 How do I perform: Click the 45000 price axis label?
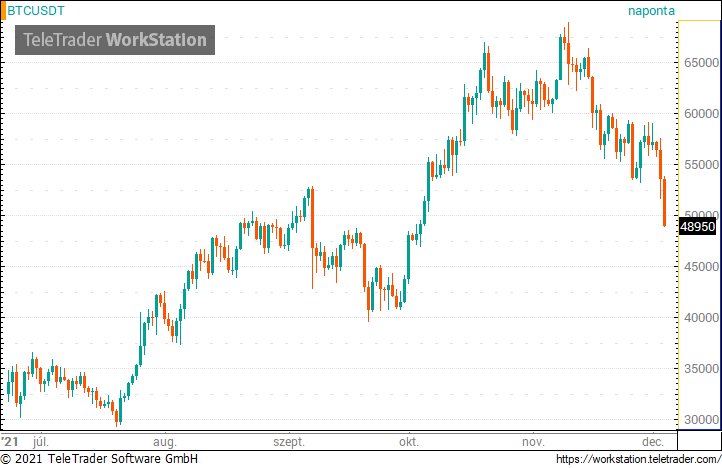(701, 267)
